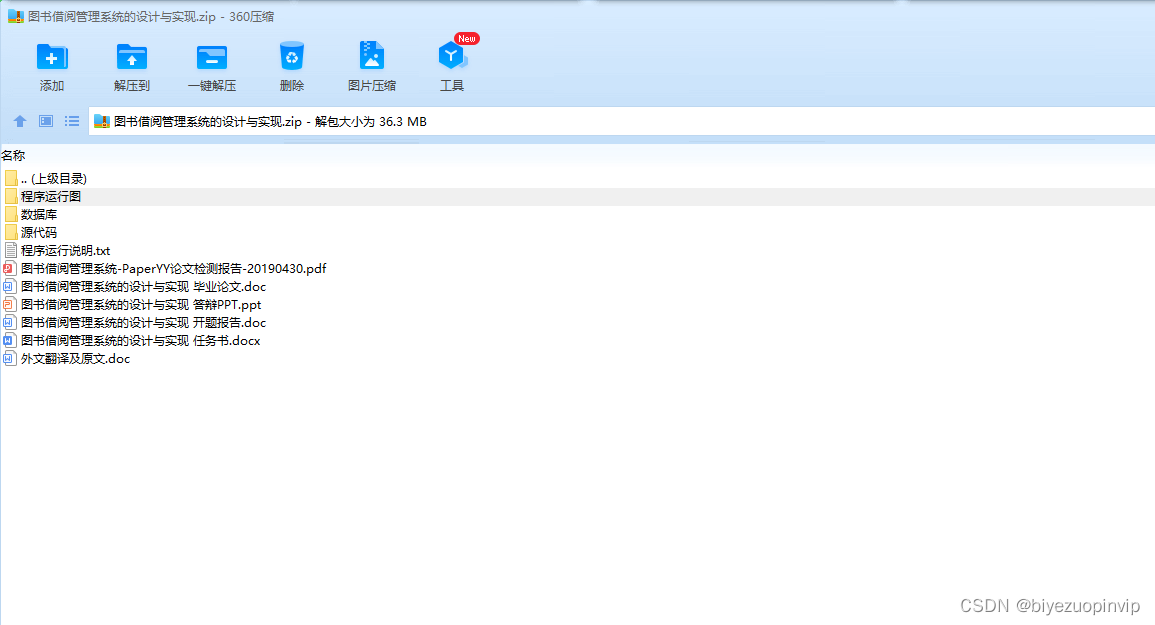Select 图书借阅管理系统-PaperYY论文检测报告-20190430.pdf
The image size is (1155, 625).
click(174, 268)
